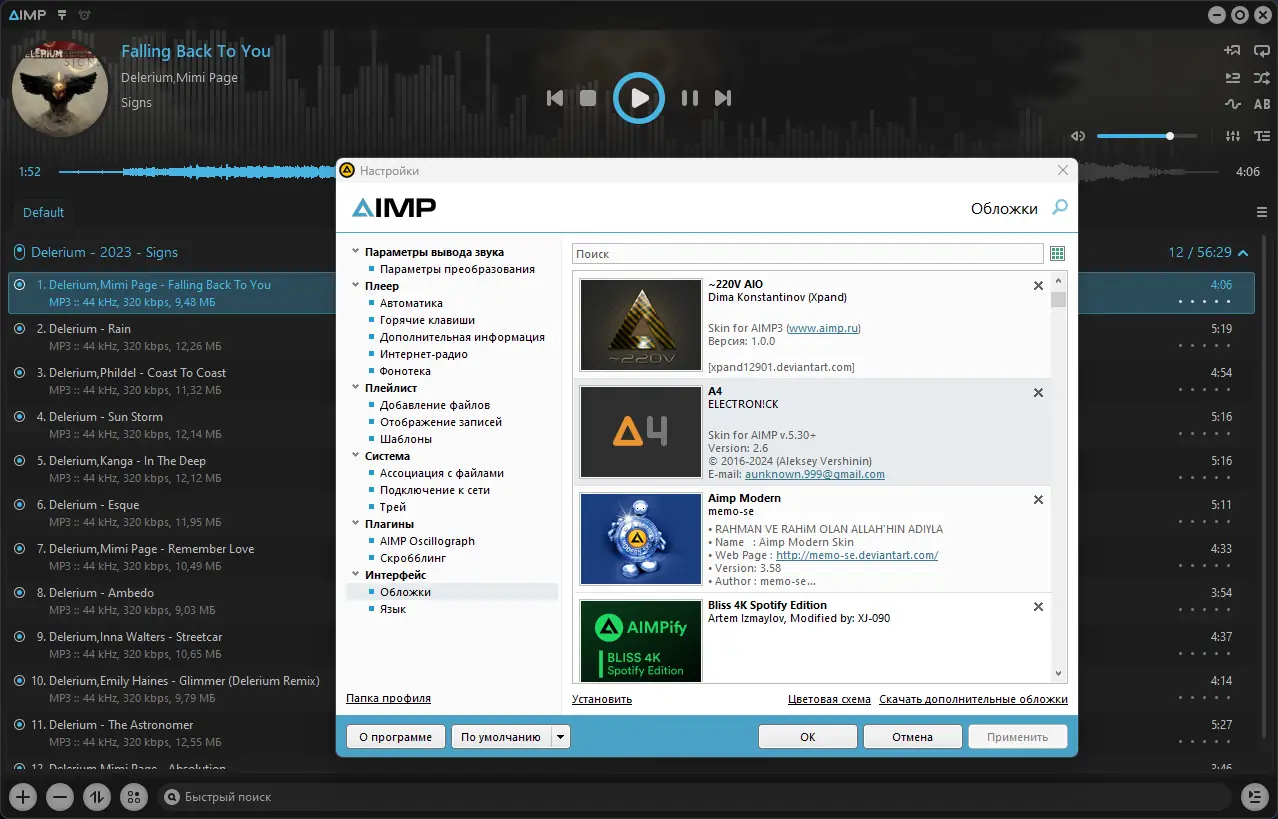Image resolution: width=1278 pixels, height=819 pixels.
Task: Toggle the circle marker of Delerium - Ambedo
Action: (19, 592)
